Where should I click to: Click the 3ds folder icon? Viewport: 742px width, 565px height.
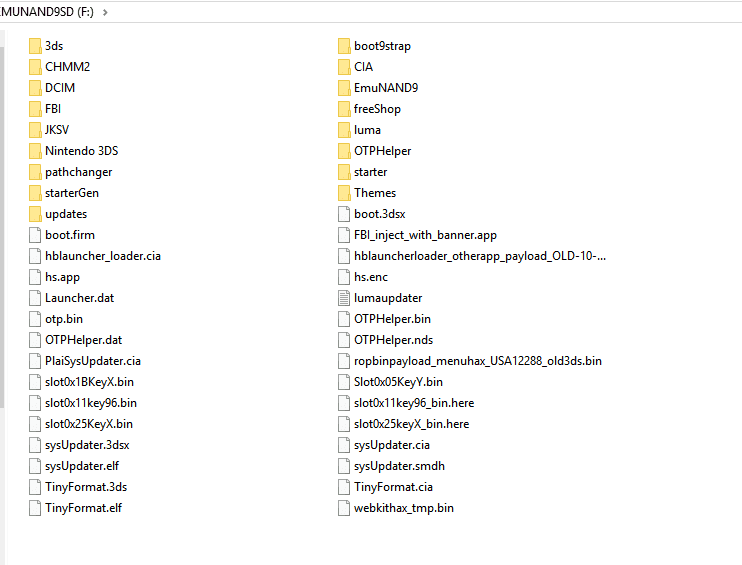point(35,46)
